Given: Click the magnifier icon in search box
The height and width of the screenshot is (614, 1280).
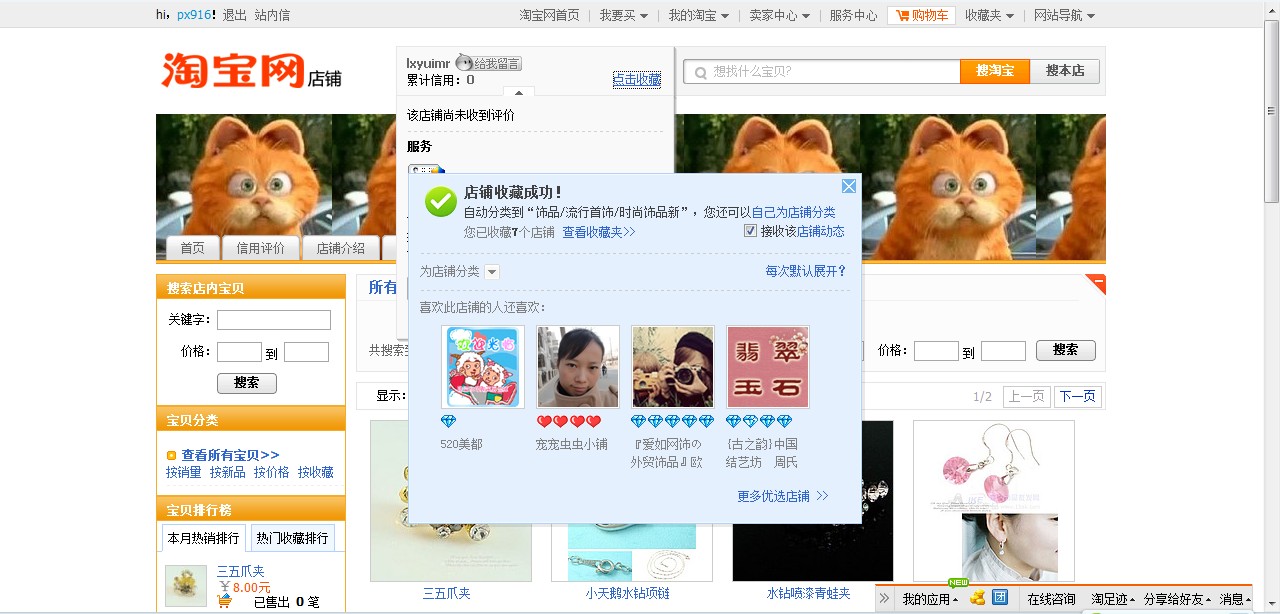Looking at the screenshot, I should pyautogui.click(x=699, y=72).
